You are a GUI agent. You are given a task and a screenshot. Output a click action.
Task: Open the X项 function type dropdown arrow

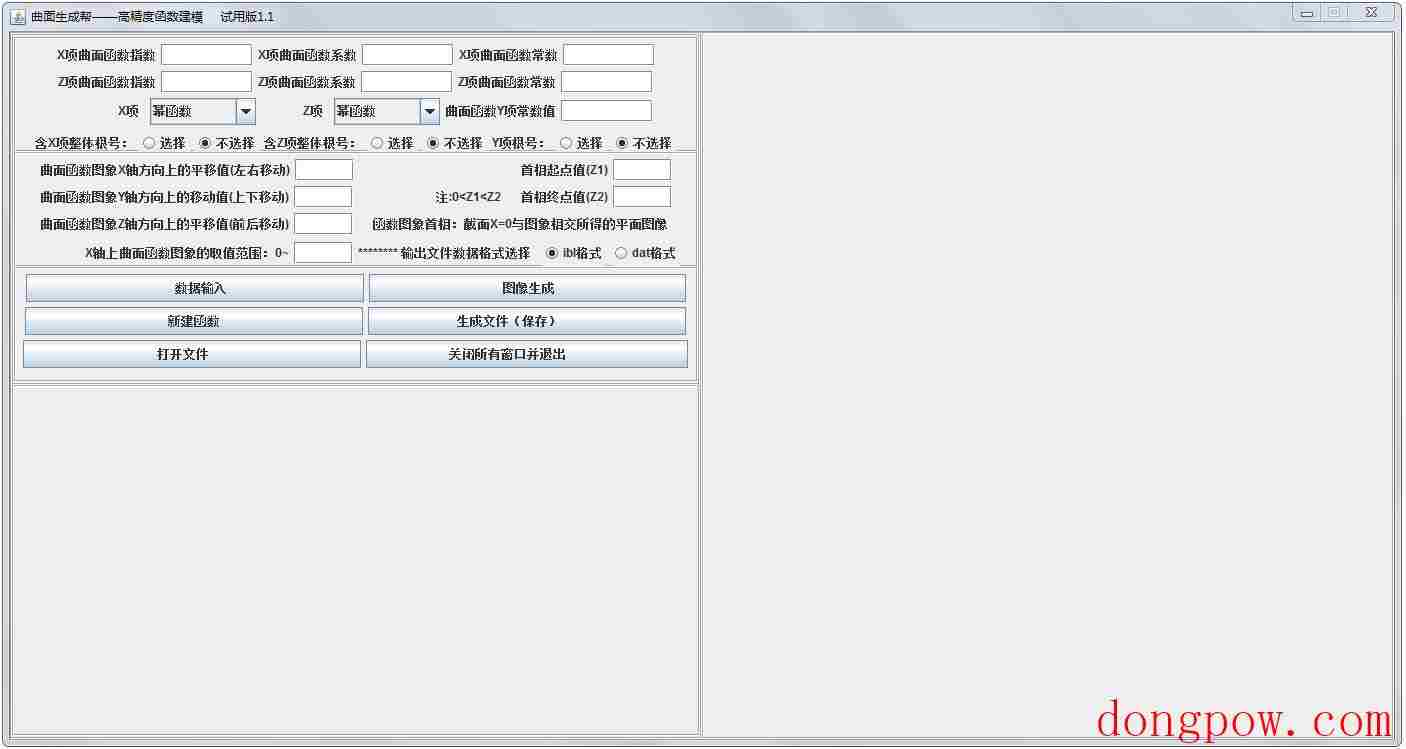pos(246,111)
